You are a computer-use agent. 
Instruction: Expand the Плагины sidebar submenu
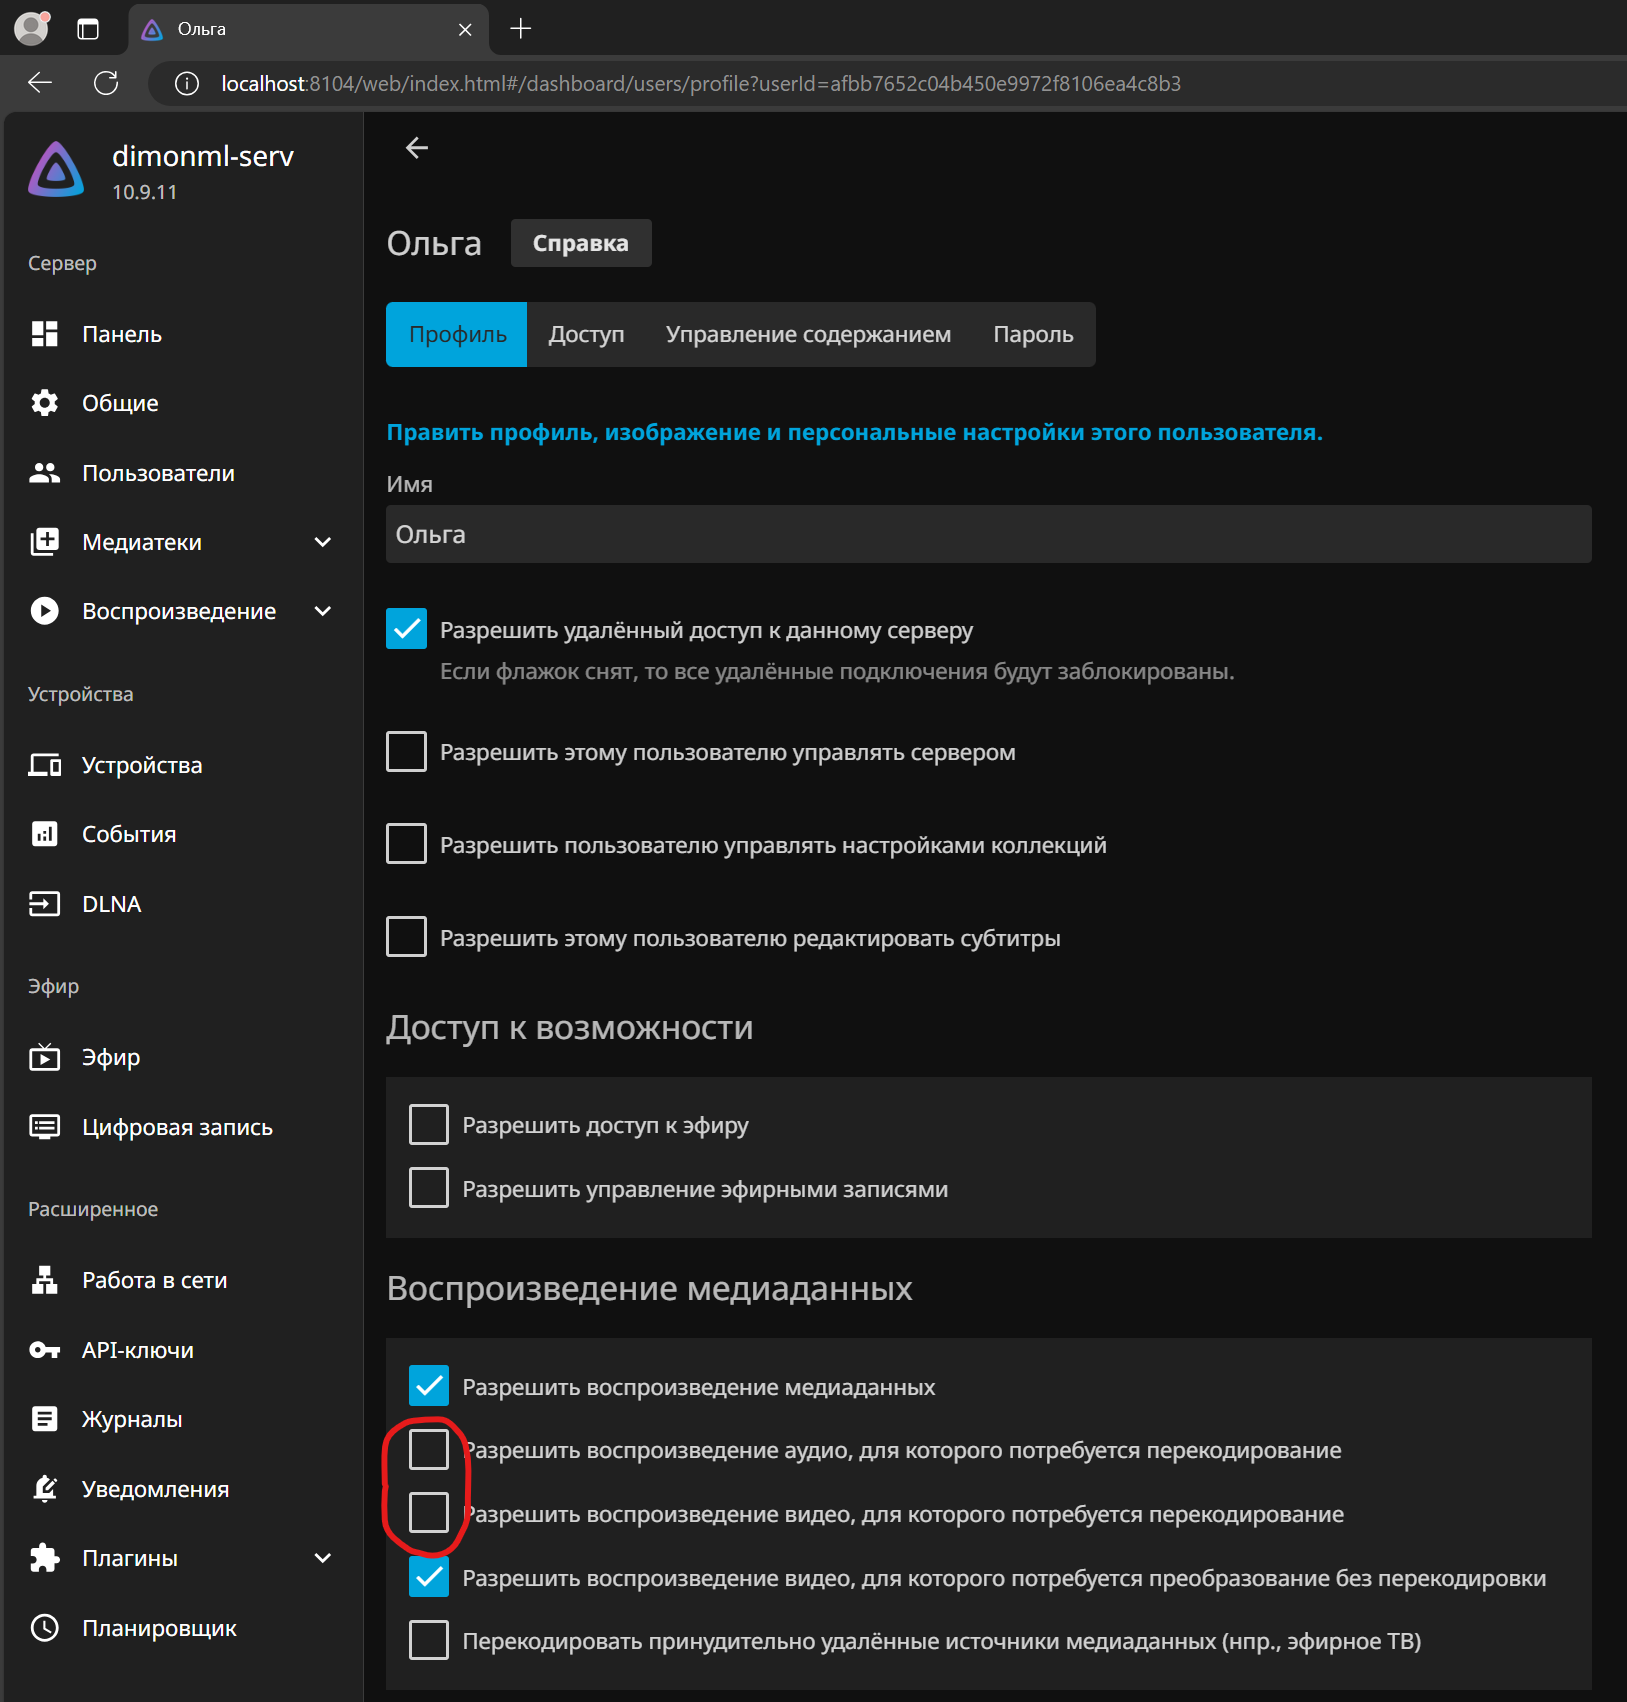click(322, 1558)
